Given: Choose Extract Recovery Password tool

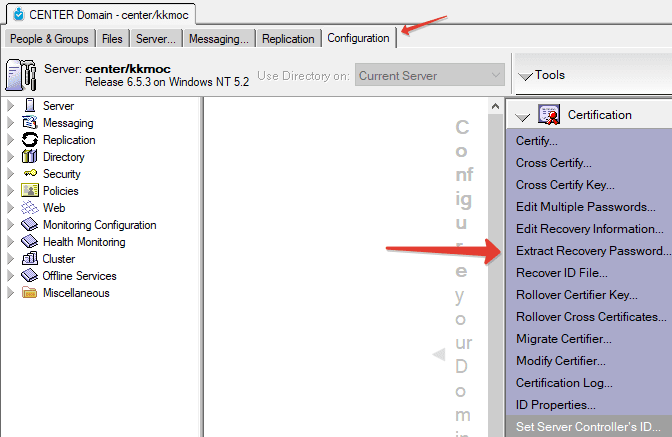Looking at the screenshot, I should click(x=593, y=251).
